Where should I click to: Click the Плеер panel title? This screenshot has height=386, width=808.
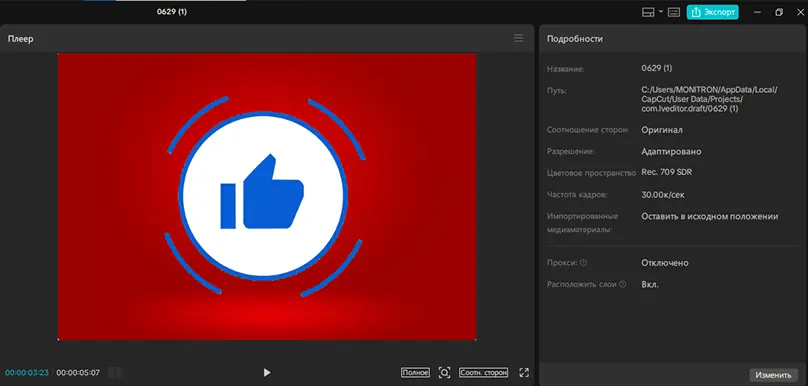[x=21, y=39]
